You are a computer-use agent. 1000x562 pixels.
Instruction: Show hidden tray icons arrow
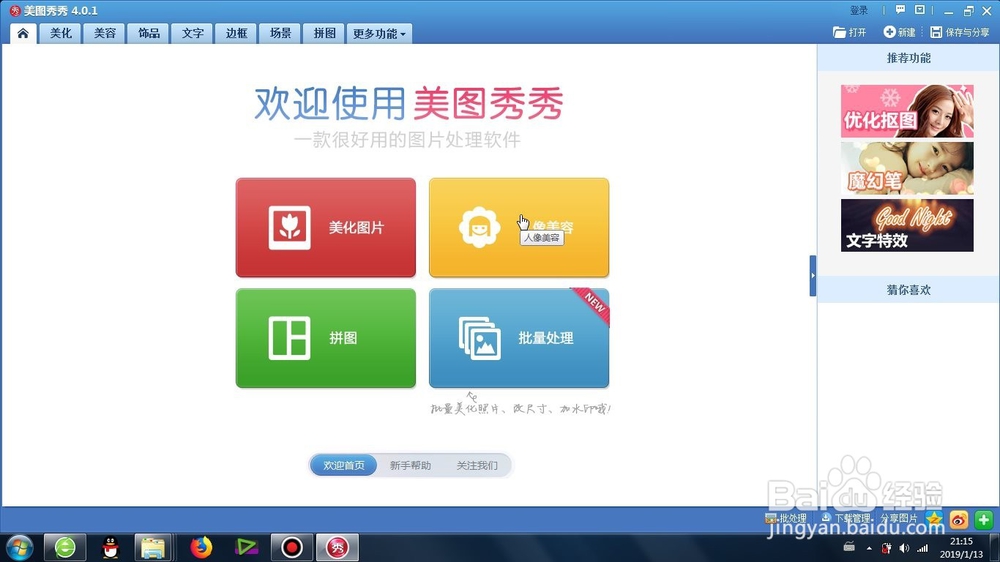pos(869,548)
